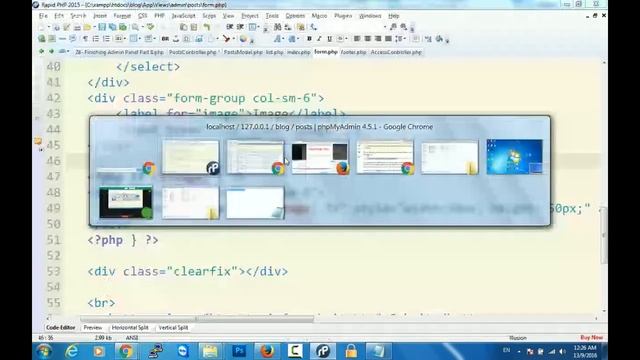
Task: Click the Buy Now link in status bar
Action: (x=591, y=338)
